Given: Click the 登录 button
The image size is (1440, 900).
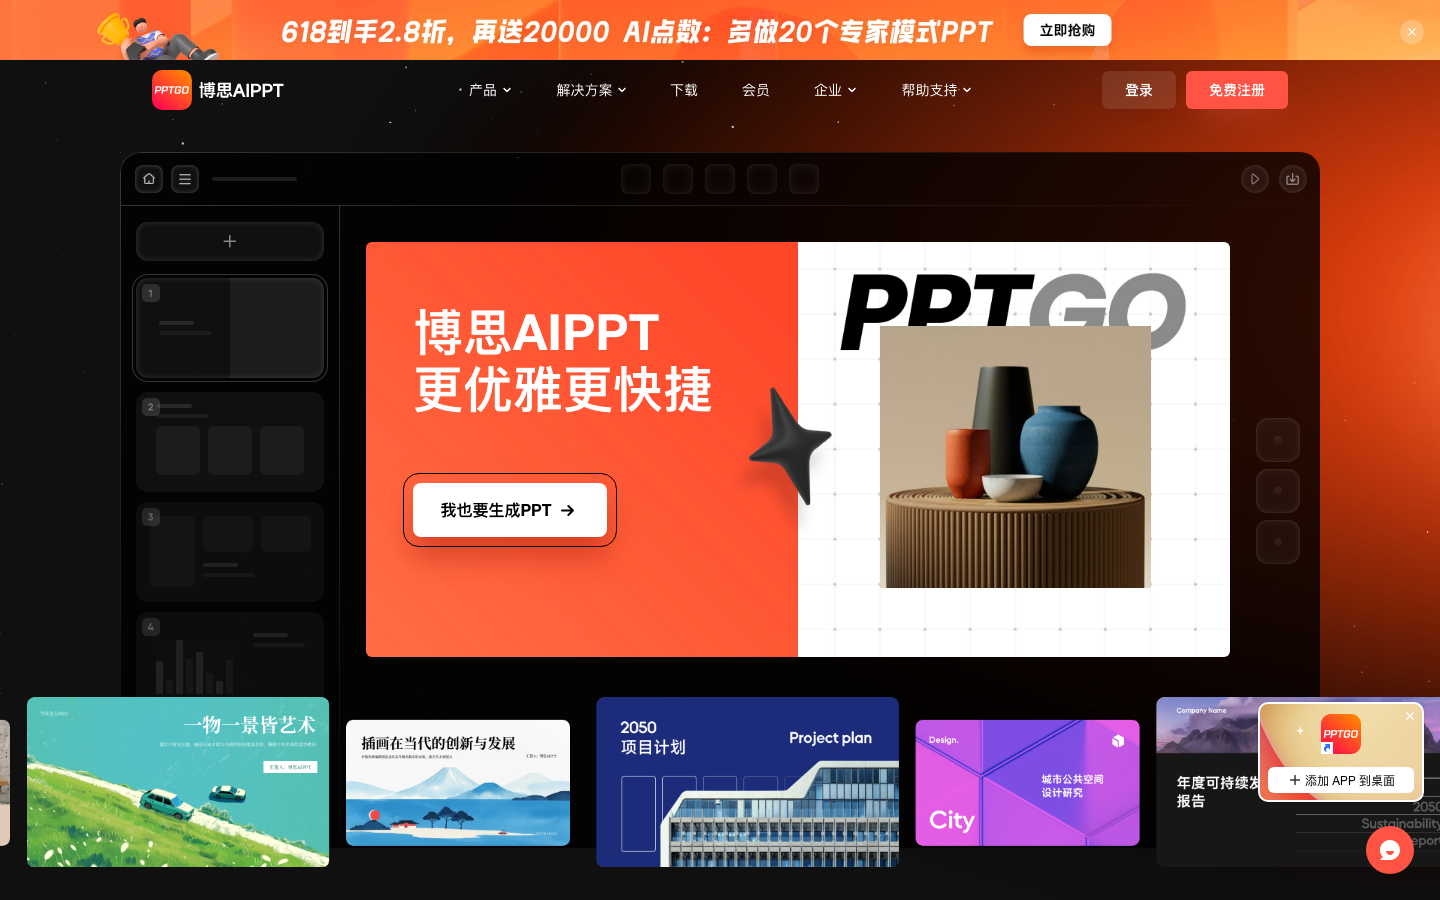Looking at the screenshot, I should tap(1139, 90).
